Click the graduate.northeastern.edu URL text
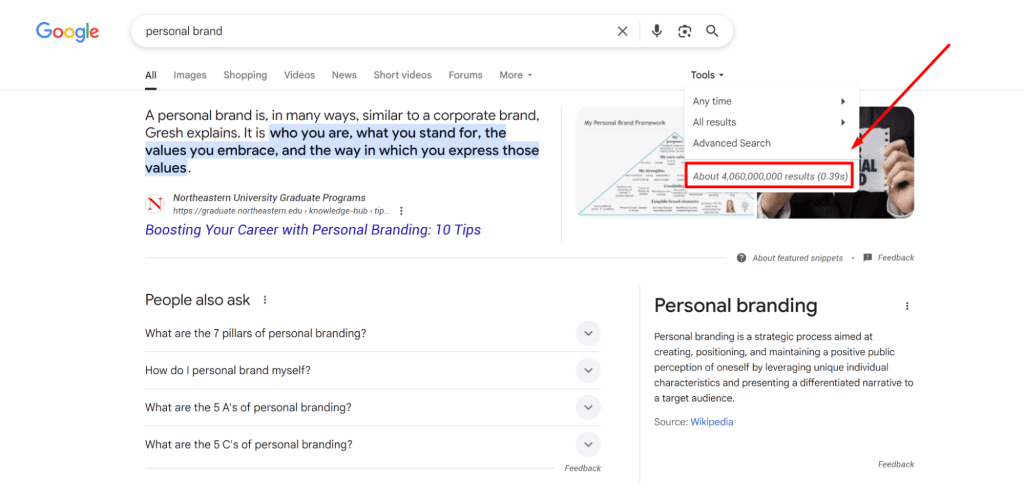Screen dimensions: 1024x496 coord(281,211)
